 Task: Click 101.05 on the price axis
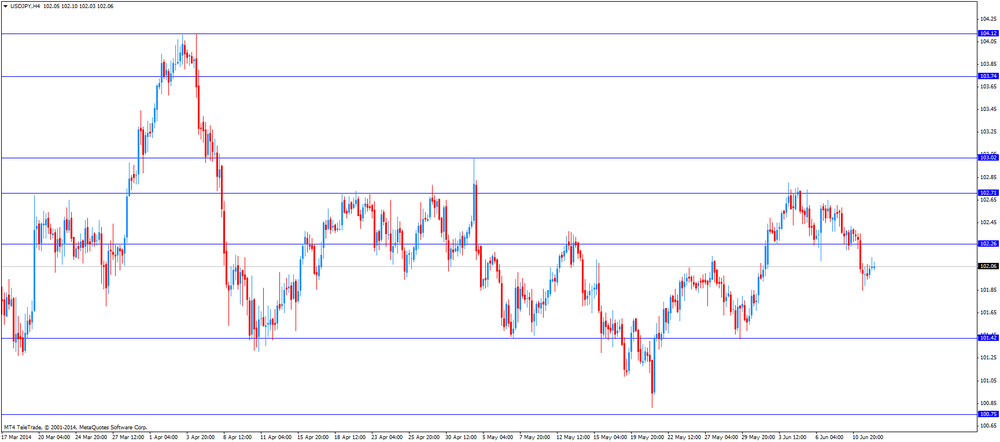click(x=989, y=380)
